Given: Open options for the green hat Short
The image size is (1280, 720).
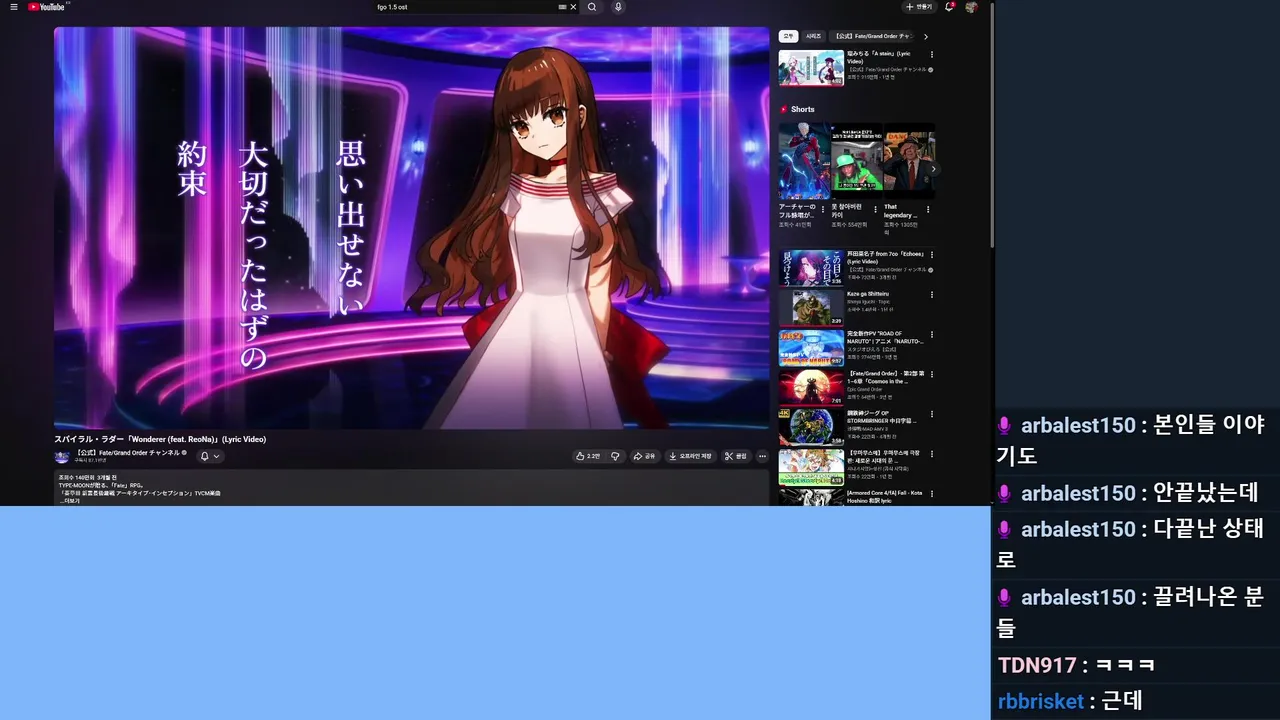Looking at the screenshot, I should pyautogui.click(x=875, y=210).
